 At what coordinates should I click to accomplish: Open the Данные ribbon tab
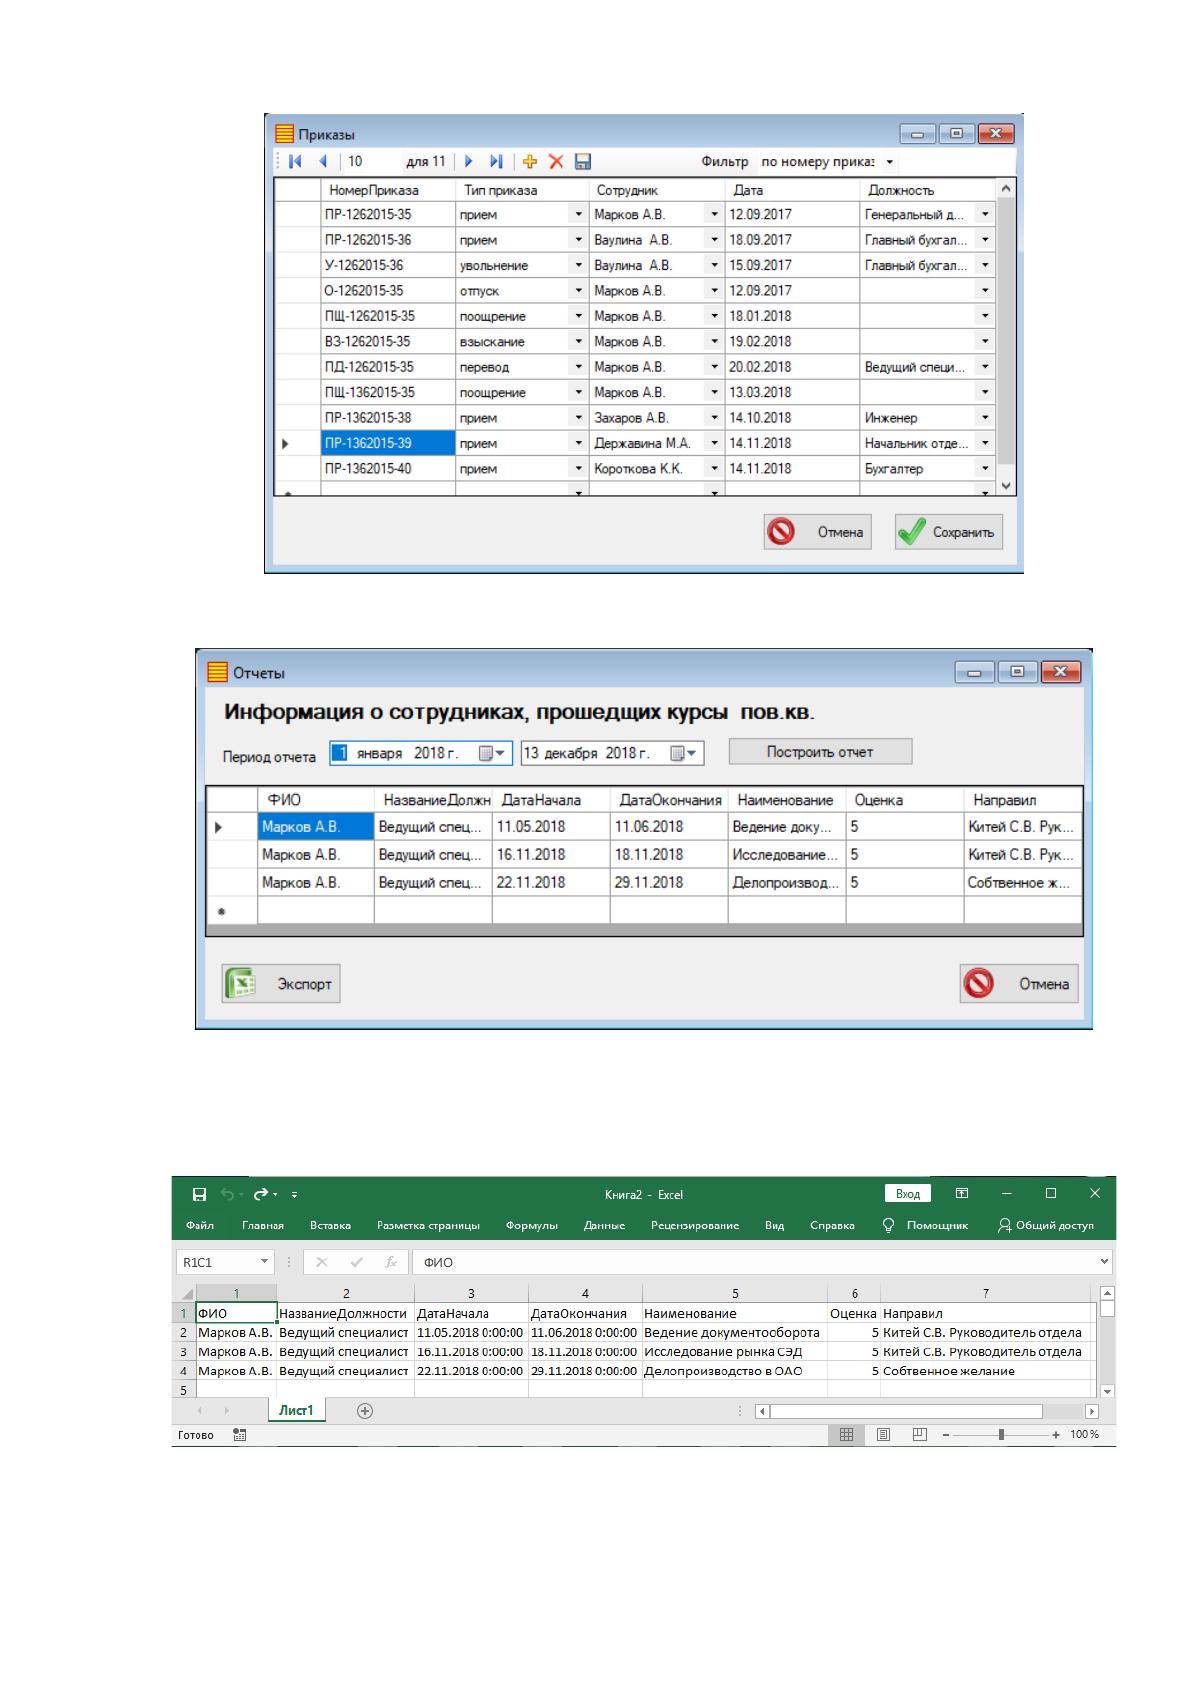pyautogui.click(x=604, y=1225)
